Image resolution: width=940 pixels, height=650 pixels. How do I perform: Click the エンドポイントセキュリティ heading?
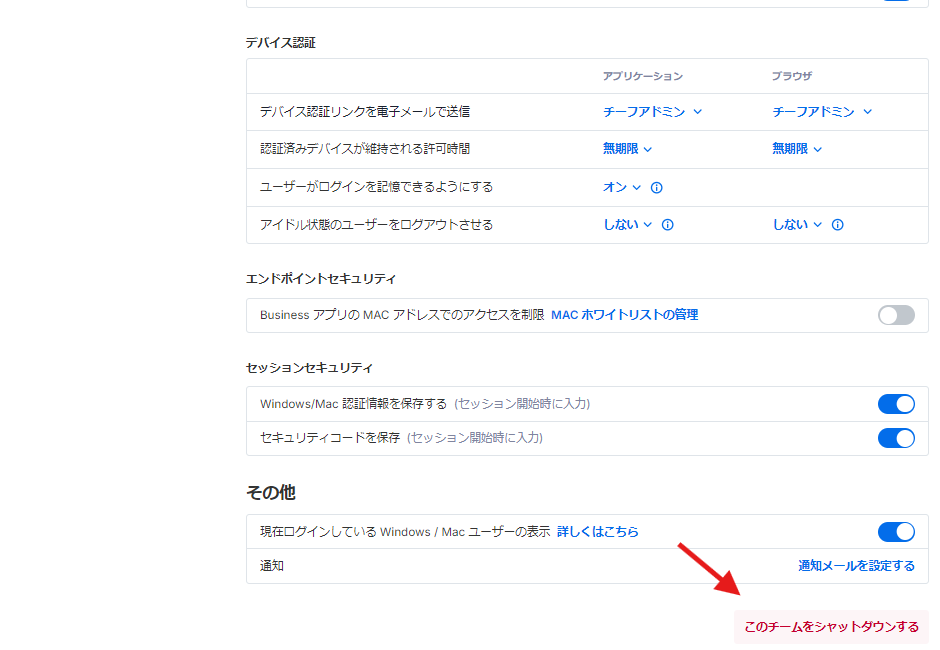(x=321, y=279)
